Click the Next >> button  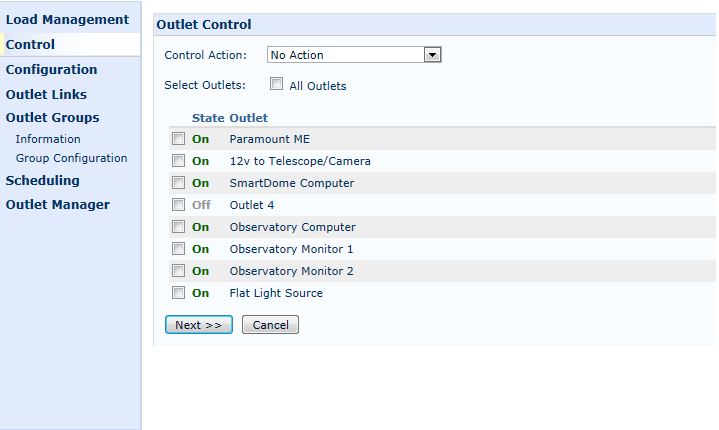199,325
